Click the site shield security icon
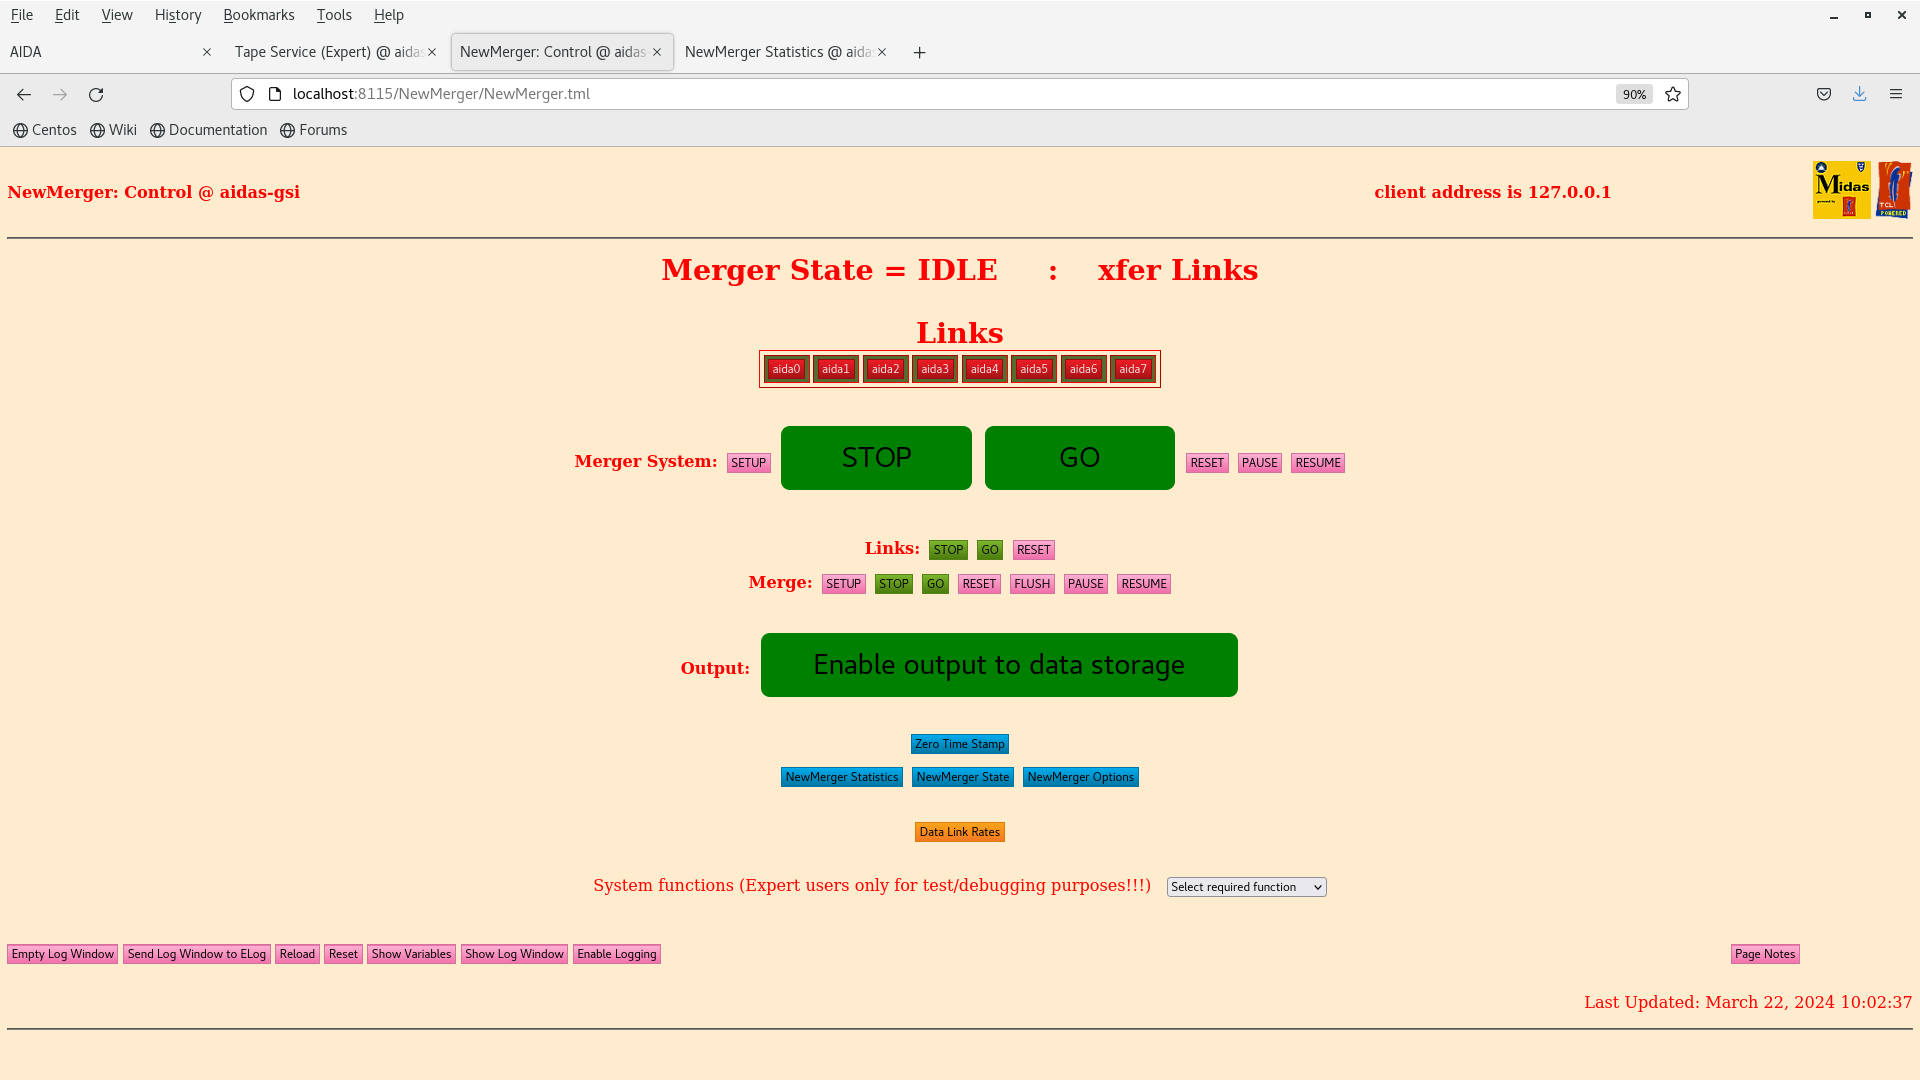Viewport: 1920px width, 1080px height. coord(247,94)
